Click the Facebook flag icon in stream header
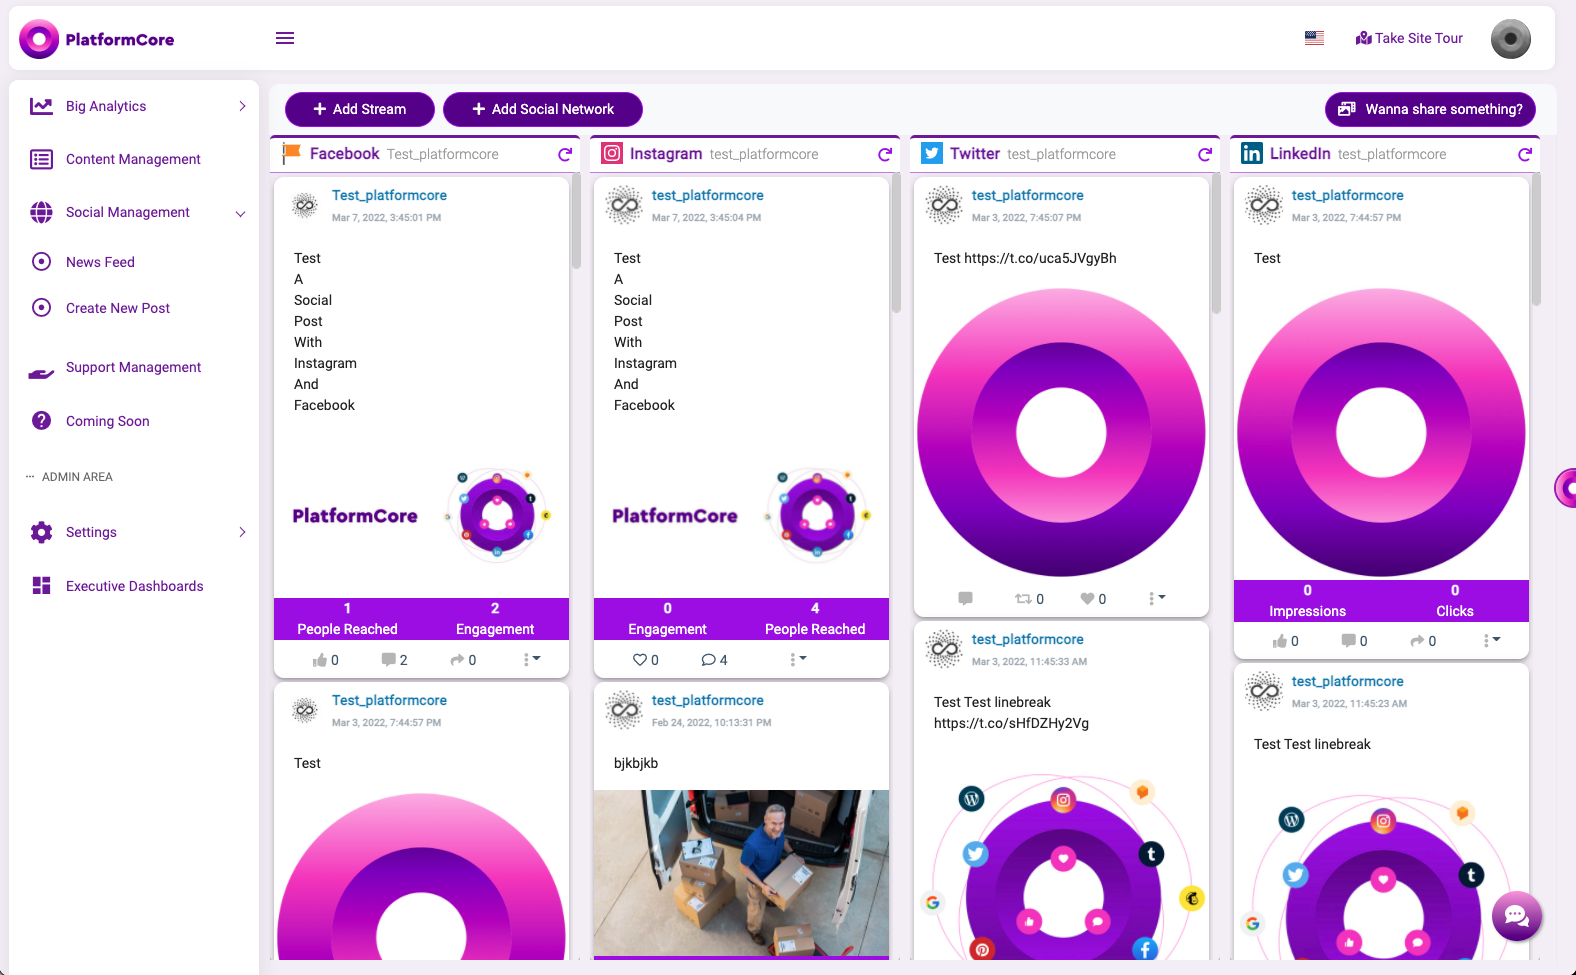The image size is (1576, 975). (291, 153)
